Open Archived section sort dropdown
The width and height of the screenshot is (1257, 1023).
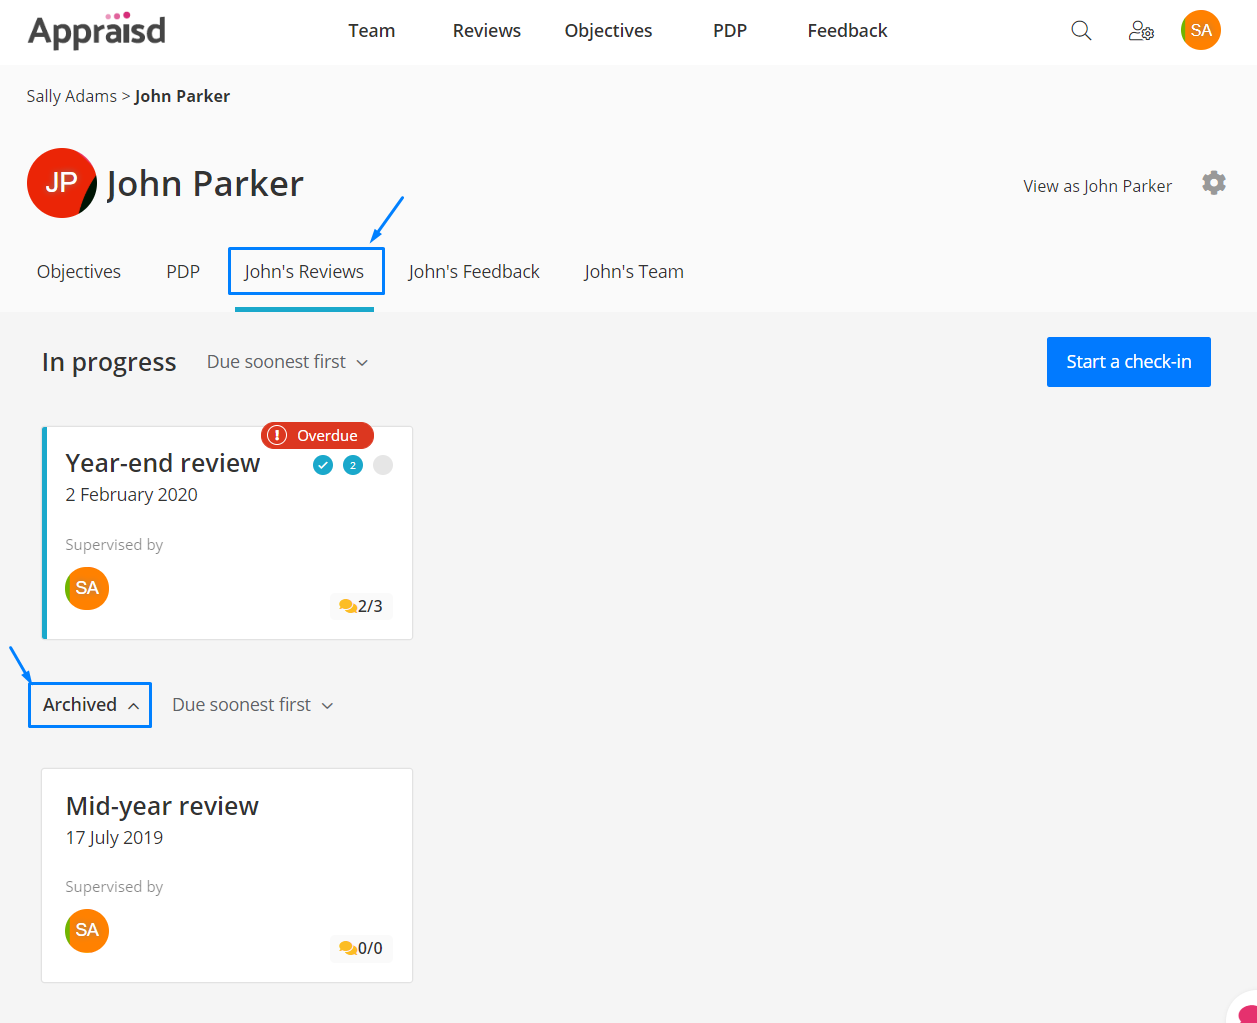tap(253, 705)
